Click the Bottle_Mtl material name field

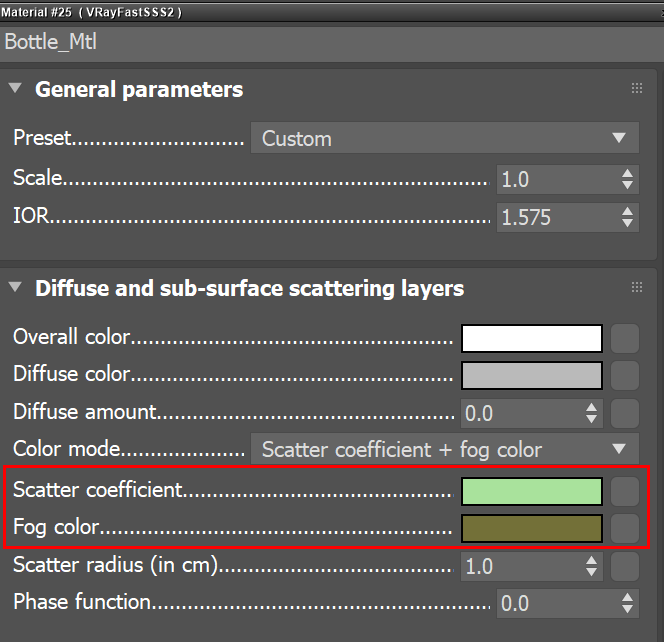(330, 42)
